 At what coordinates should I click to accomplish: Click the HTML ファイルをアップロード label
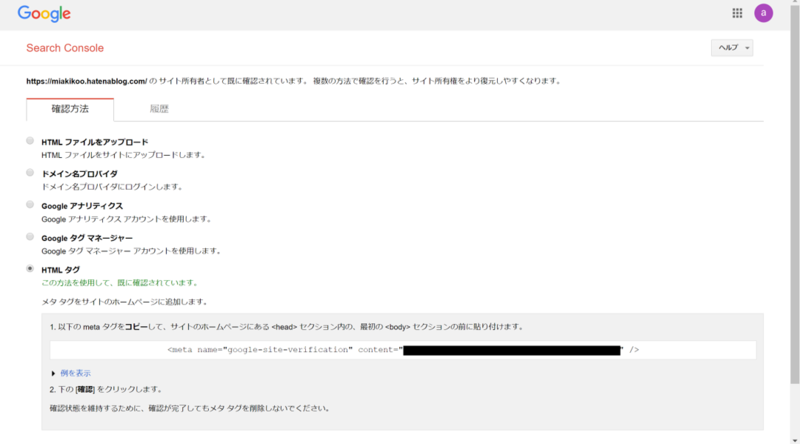click(x=95, y=142)
